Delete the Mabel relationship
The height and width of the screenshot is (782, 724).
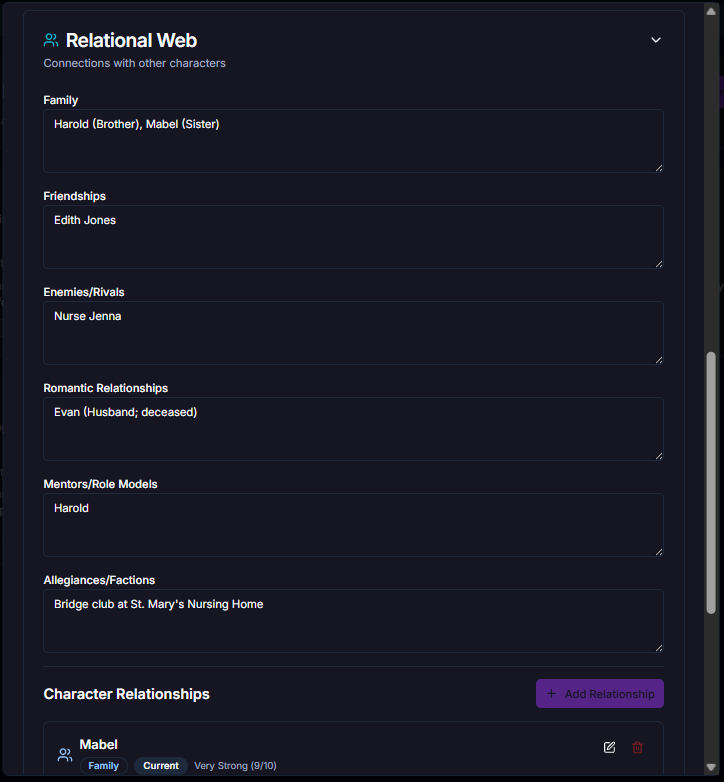tap(638, 748)
